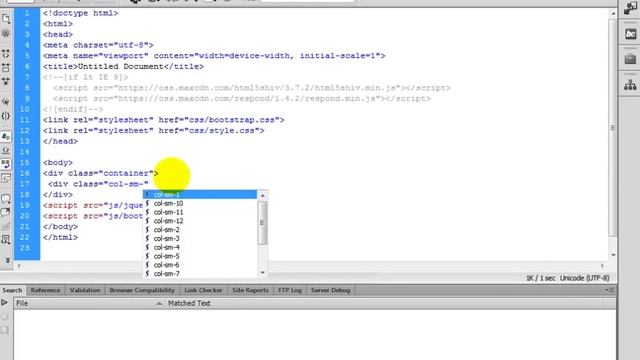Open the site-tree Files panel icon
Viewport: 640px width, 360px height.
(630, 84)
